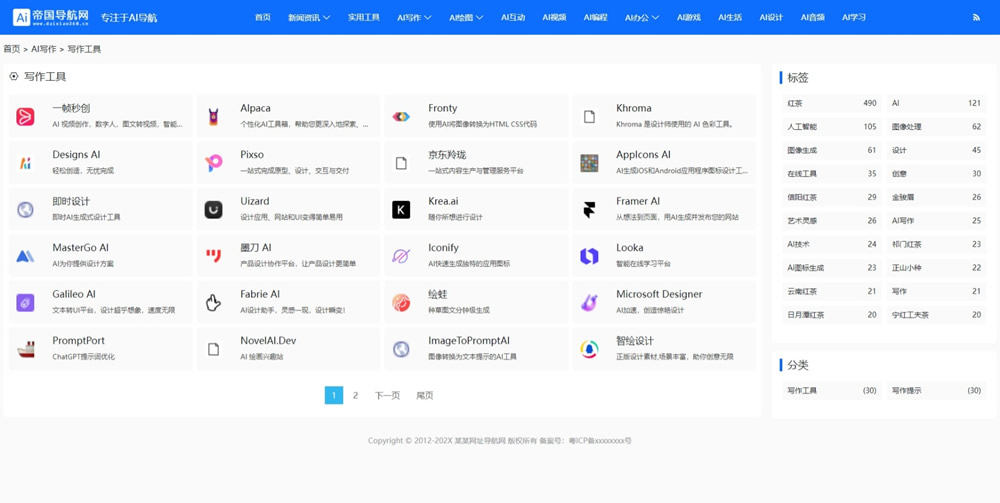This screenshot has height=503, width=1000.
Task: Click the Framer AI logo icon
Action: [589, 210]
